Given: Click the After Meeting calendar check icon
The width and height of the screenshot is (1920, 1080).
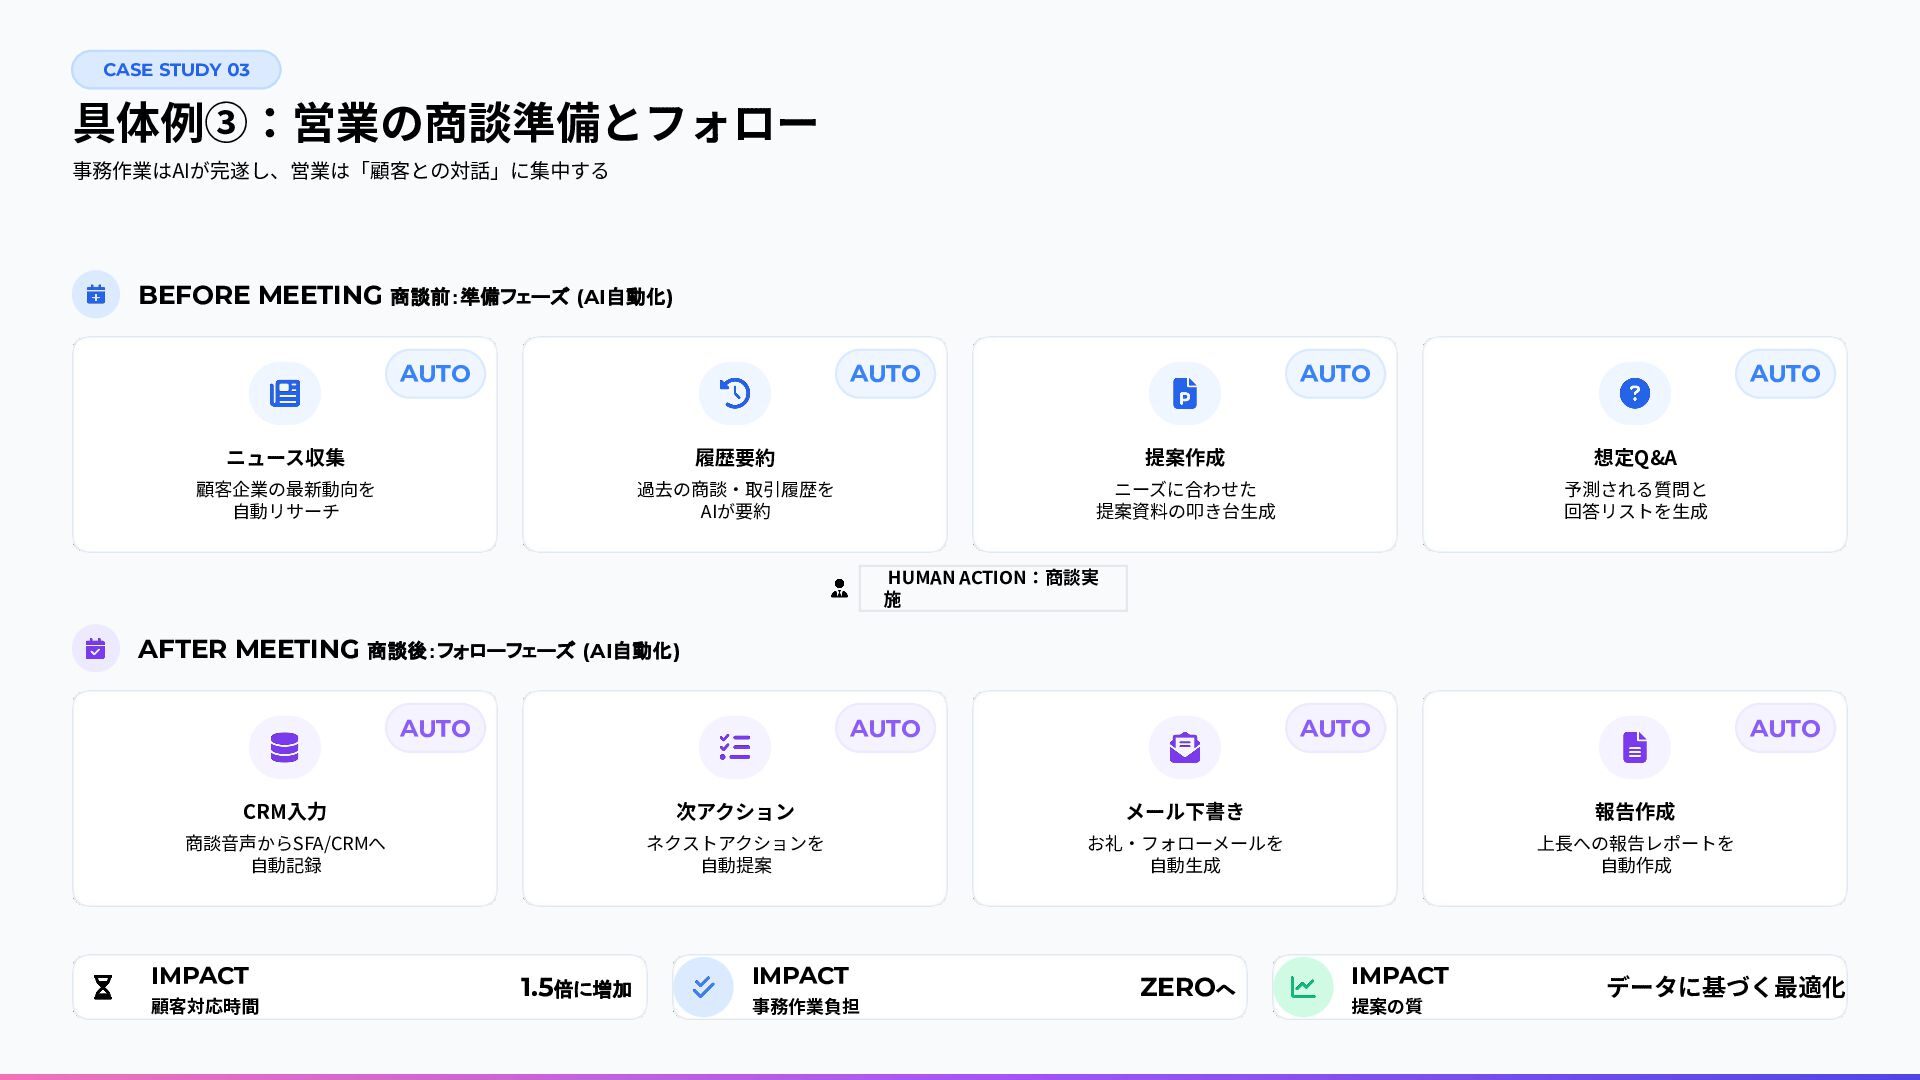Looking at the screenshot, I should pyautogui.click(x=96, y=649).
